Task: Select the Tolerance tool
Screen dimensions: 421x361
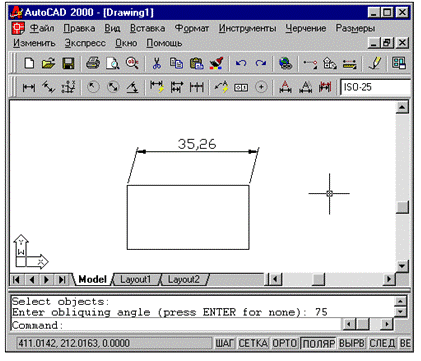Action: [241, 87]
